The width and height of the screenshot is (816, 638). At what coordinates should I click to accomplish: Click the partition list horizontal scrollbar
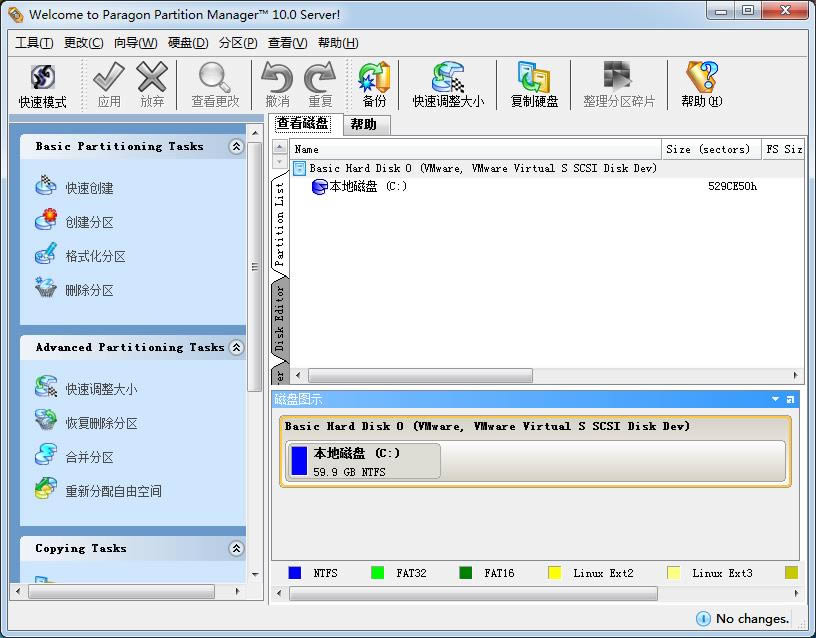point(420,375)
